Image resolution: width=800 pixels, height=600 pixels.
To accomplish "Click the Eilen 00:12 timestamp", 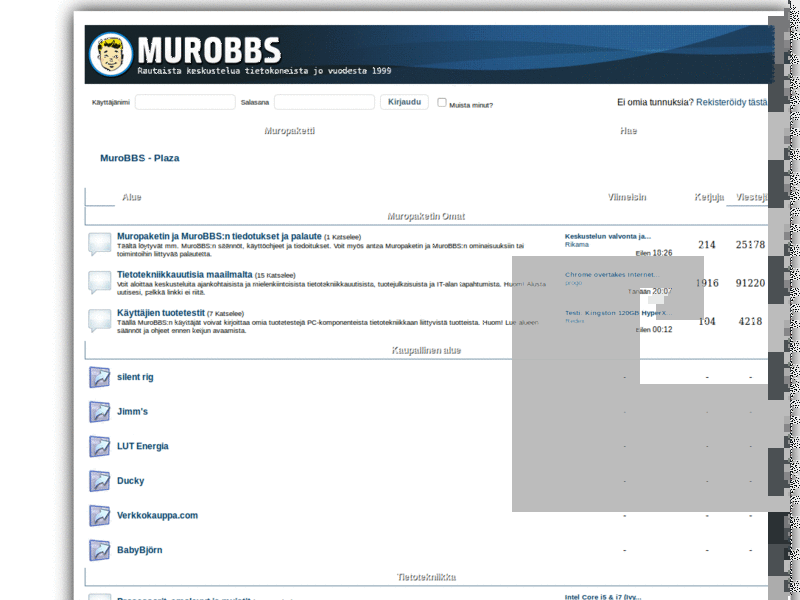I will coord(654,330).
